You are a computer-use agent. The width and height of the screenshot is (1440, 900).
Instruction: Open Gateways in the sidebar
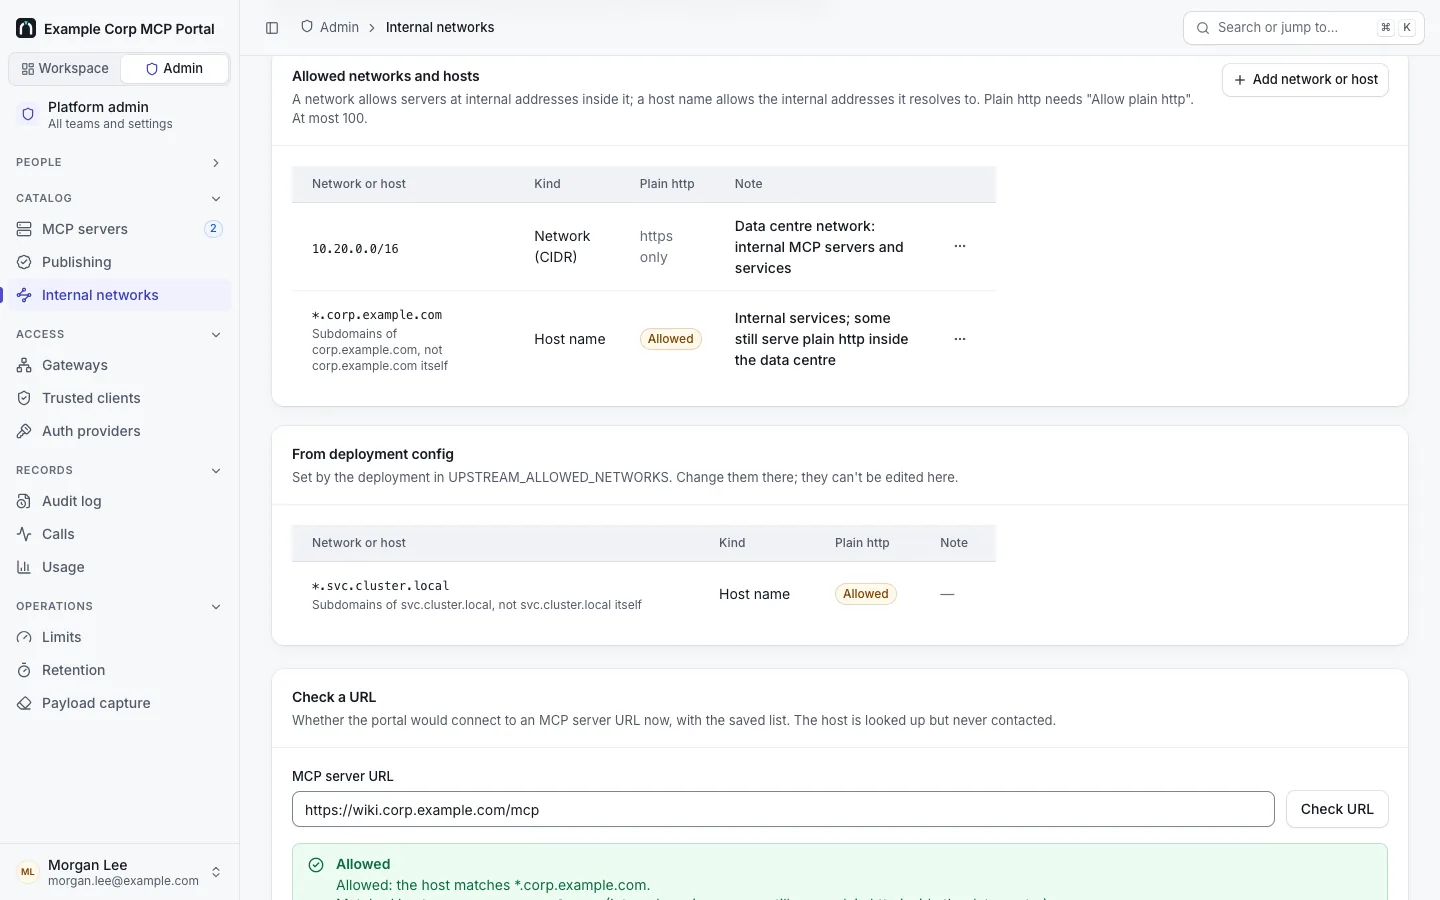point(119,365)
